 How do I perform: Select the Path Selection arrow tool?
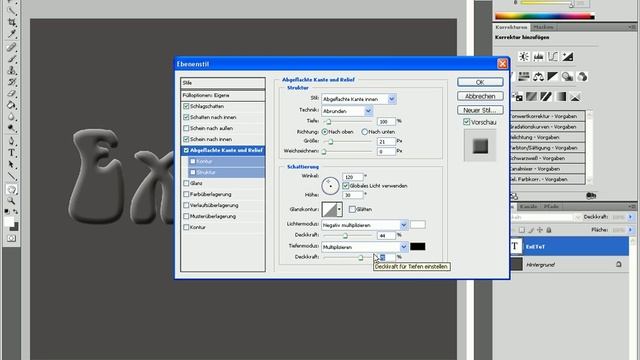(11, 165)
